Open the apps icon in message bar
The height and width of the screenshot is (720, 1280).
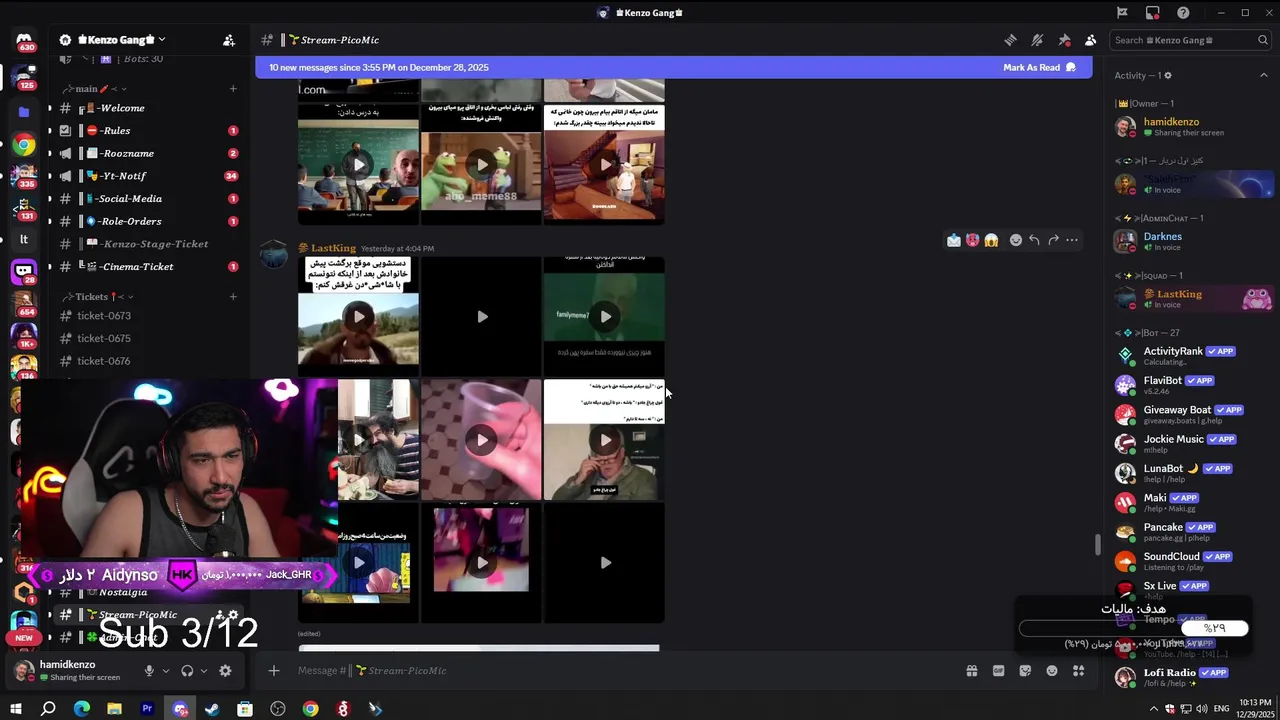1079,671
